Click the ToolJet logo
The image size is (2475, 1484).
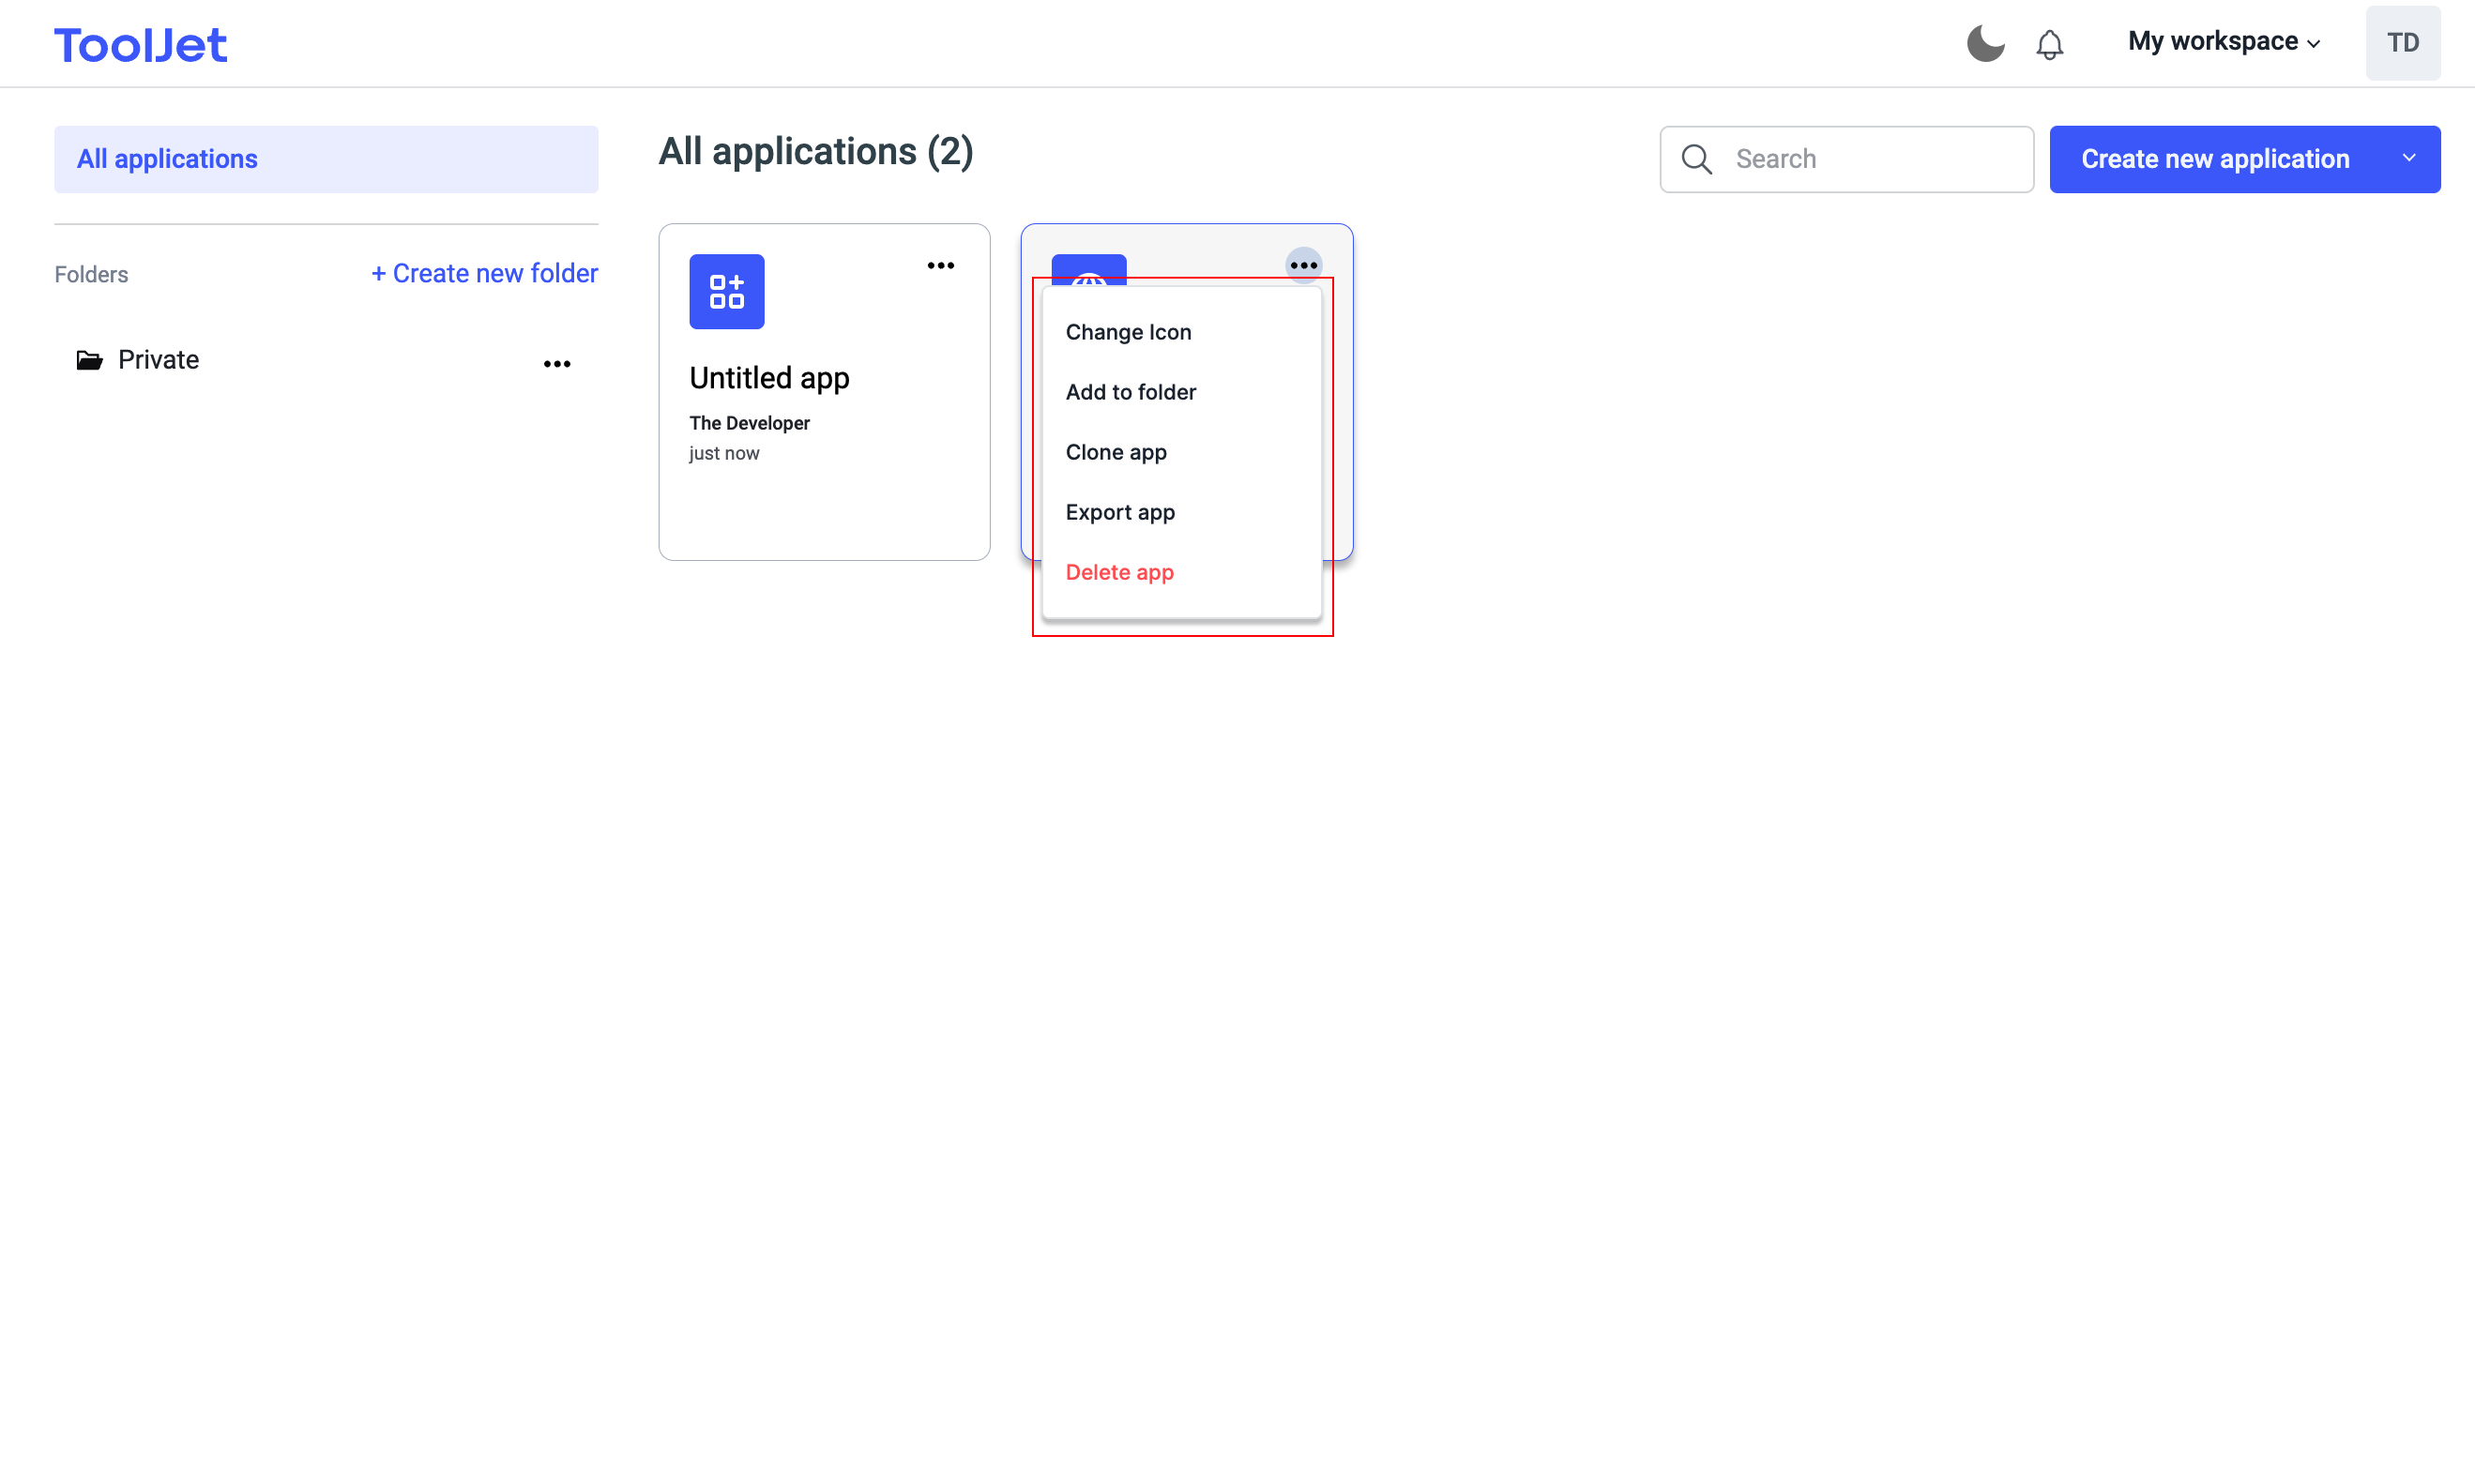pos(140,45)
